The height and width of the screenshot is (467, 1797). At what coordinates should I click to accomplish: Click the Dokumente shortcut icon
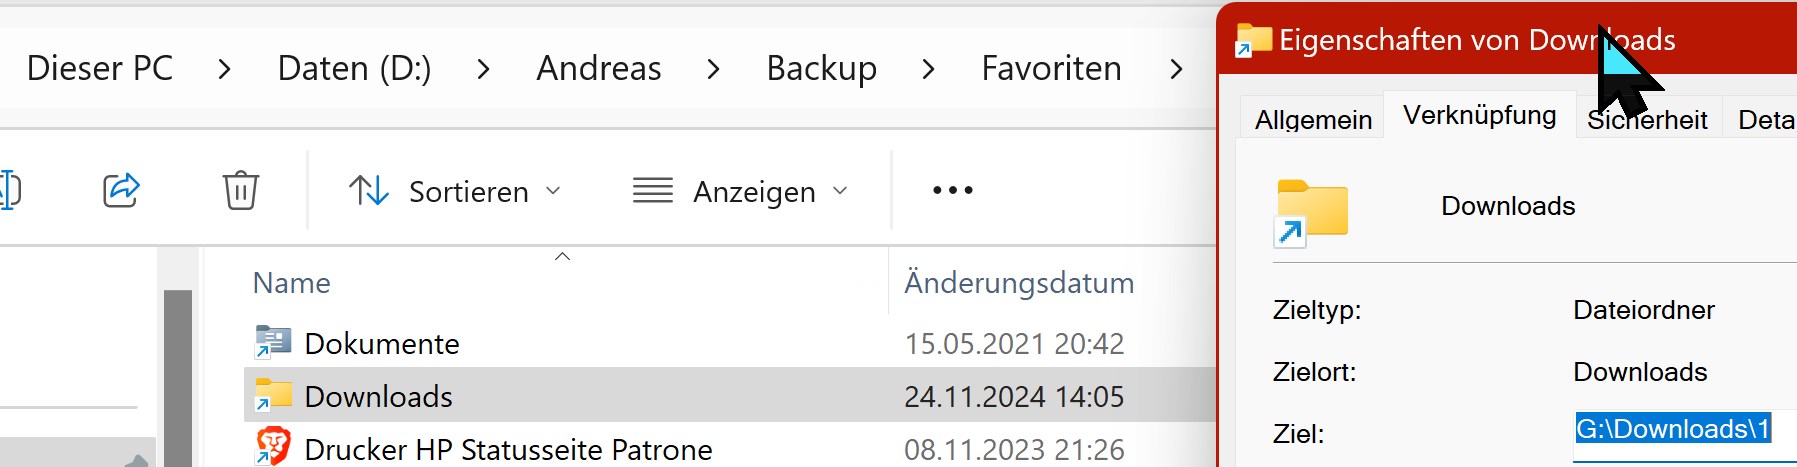pos(273,342)
